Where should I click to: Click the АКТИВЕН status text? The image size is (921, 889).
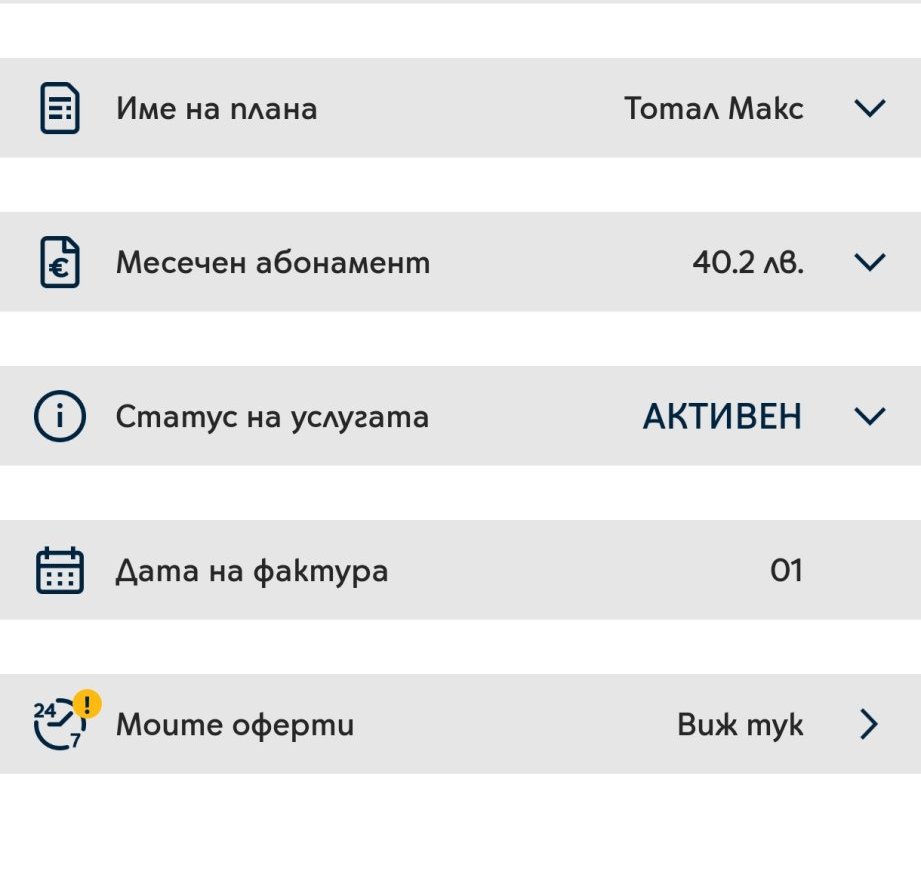tap(722, 417)
